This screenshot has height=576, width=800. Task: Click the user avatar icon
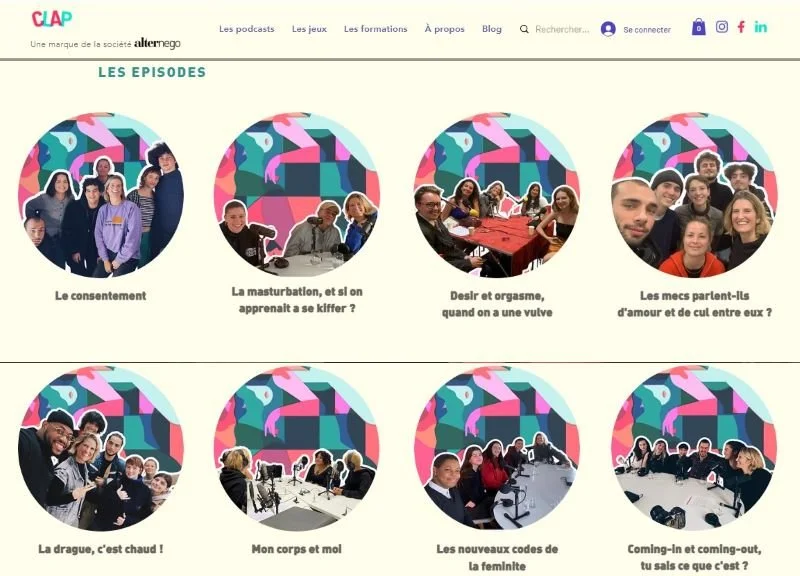[x=608, y=29]
